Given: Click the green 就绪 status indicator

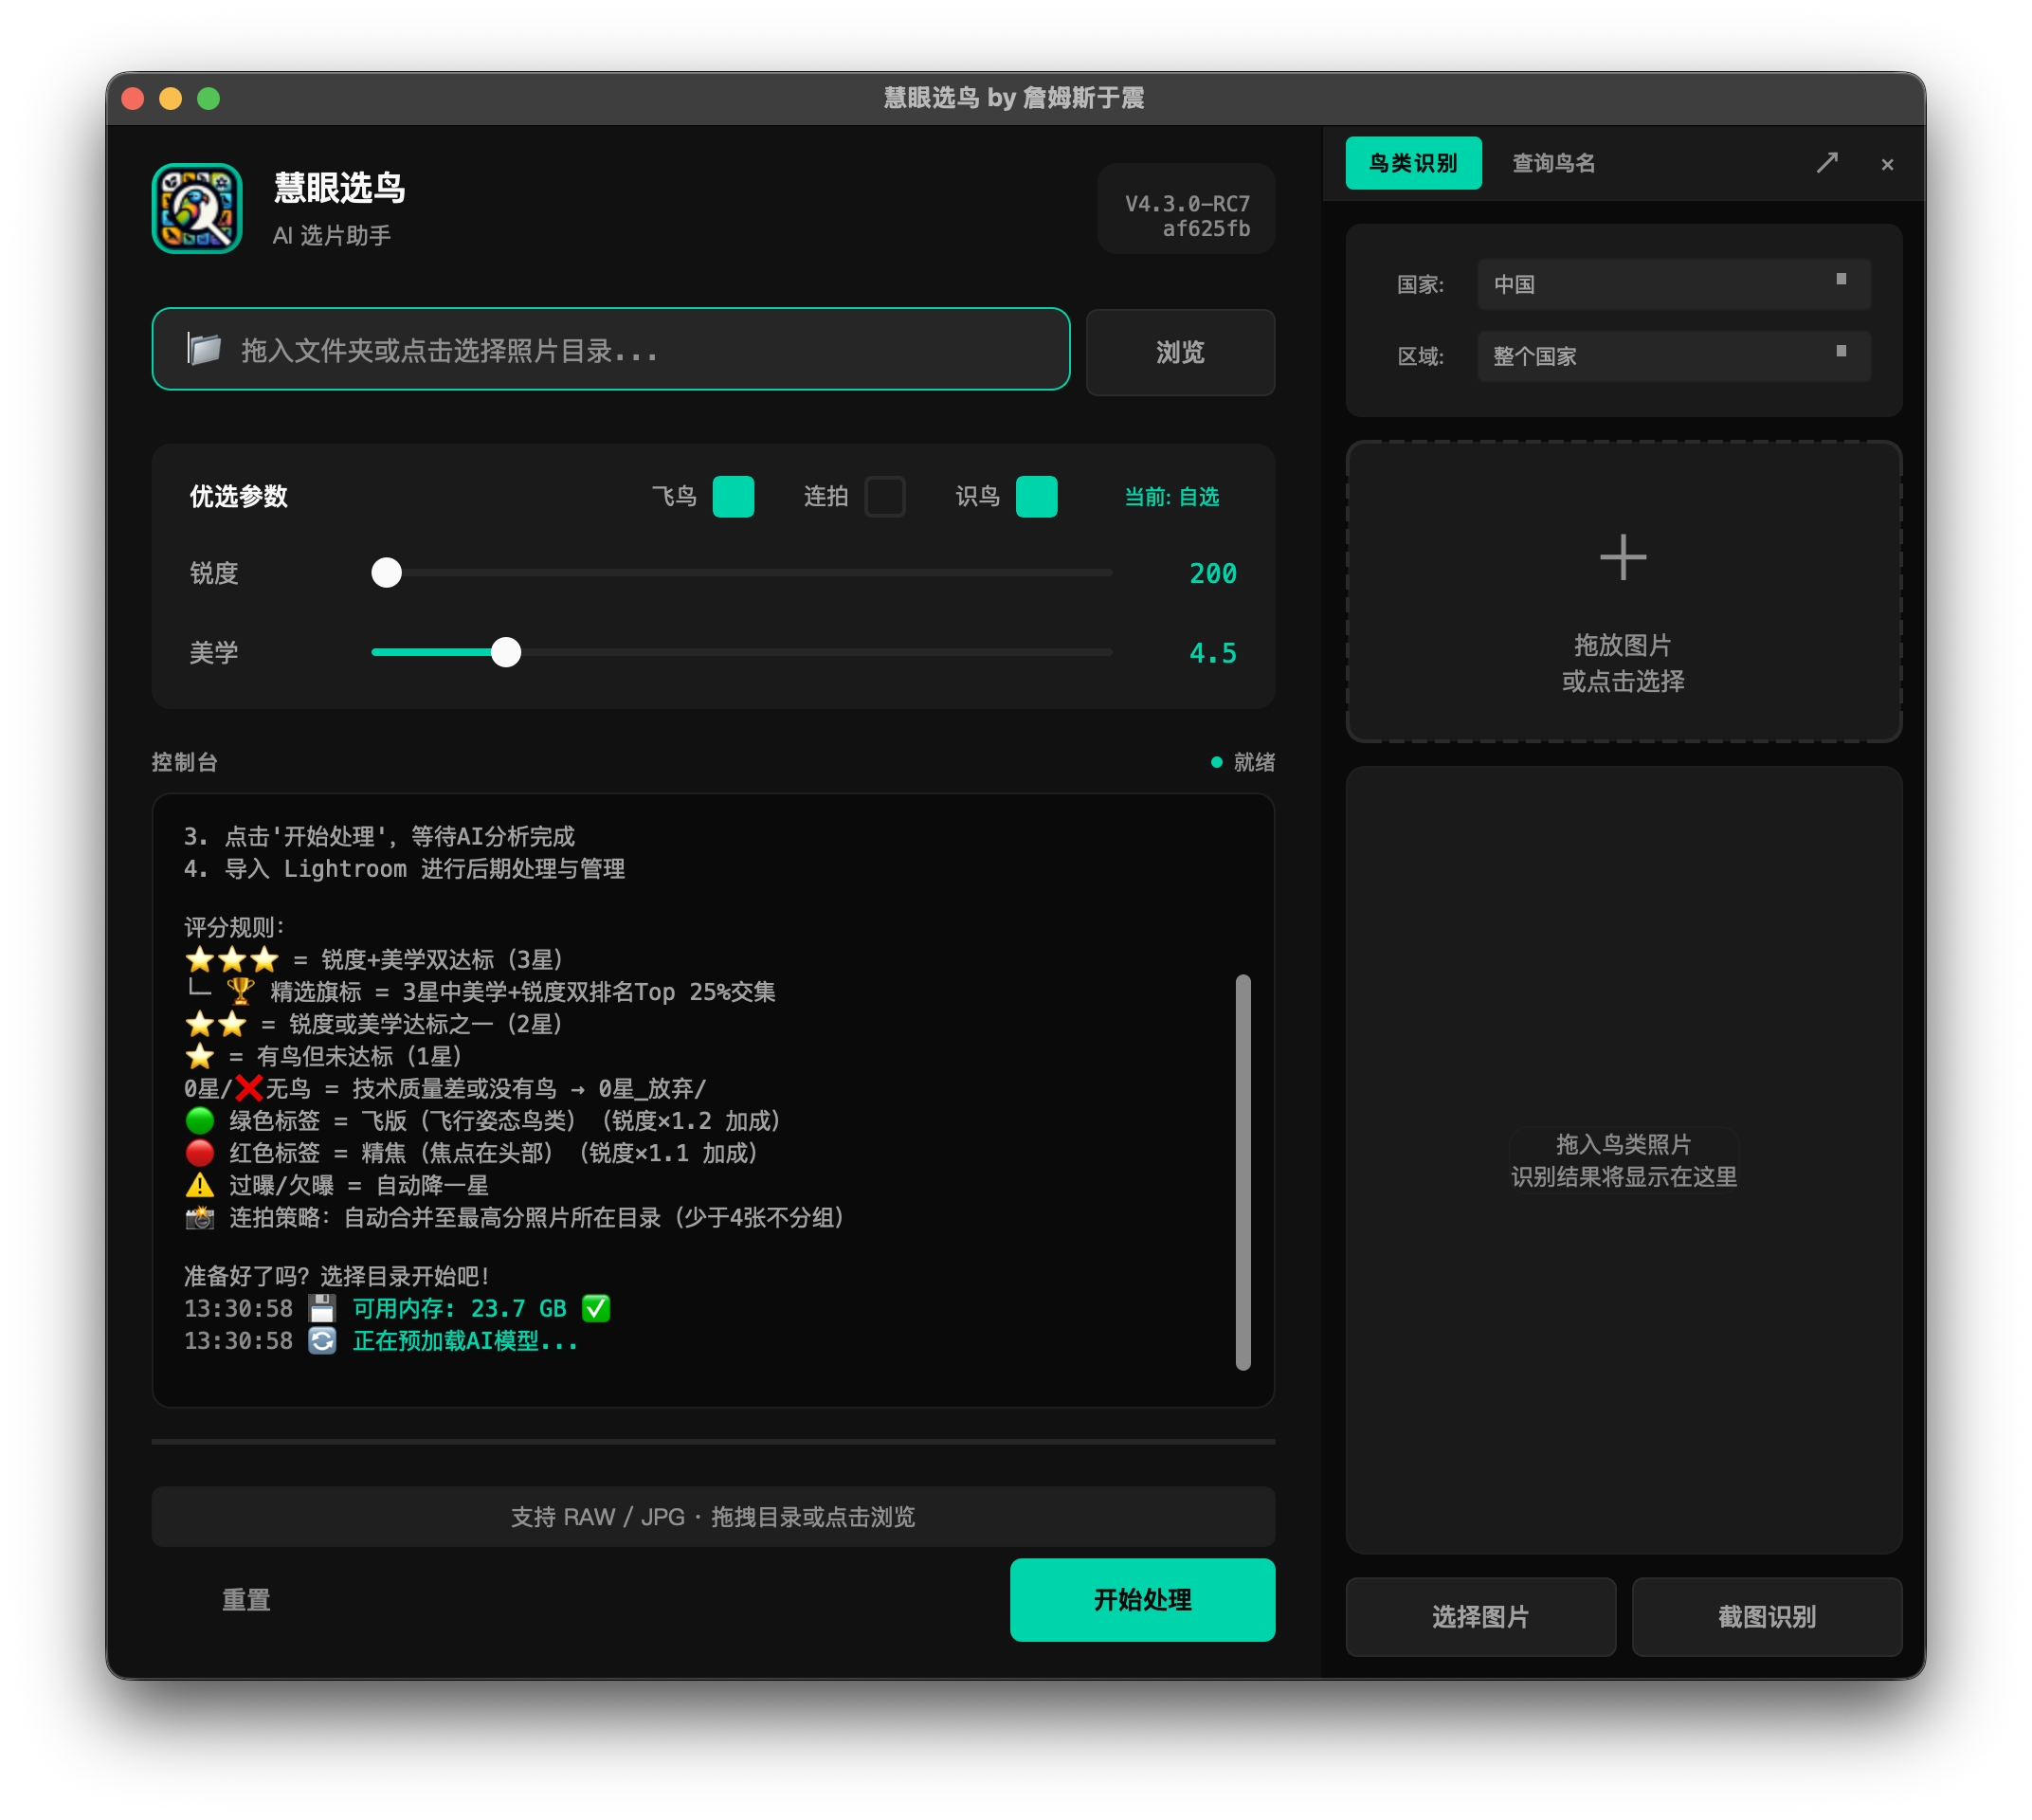Looking at the screenshot, I should coord(1243,762).
